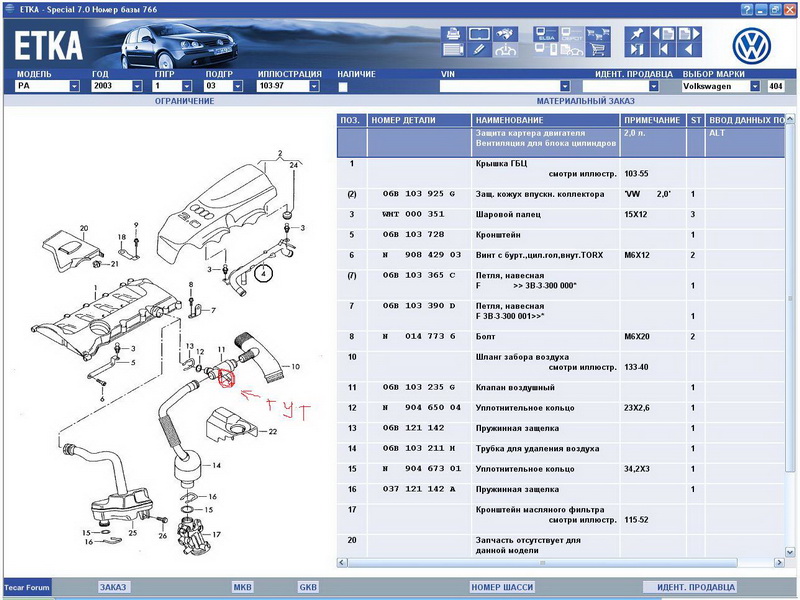
Task: Click the Материальный заказ menu label
Action: click(585, 101)
